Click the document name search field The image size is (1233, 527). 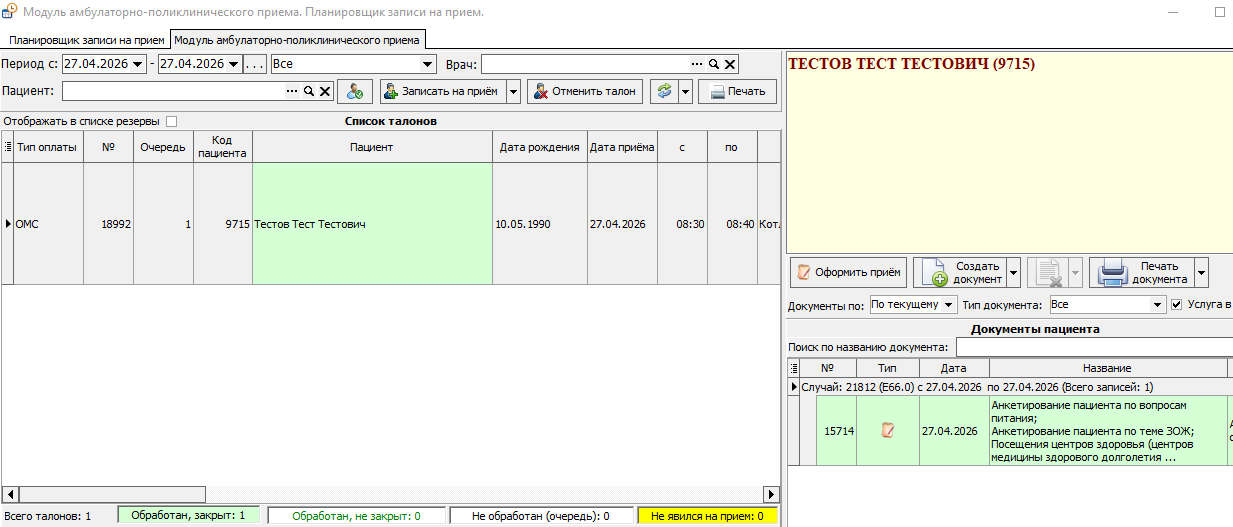(1093, 347)
